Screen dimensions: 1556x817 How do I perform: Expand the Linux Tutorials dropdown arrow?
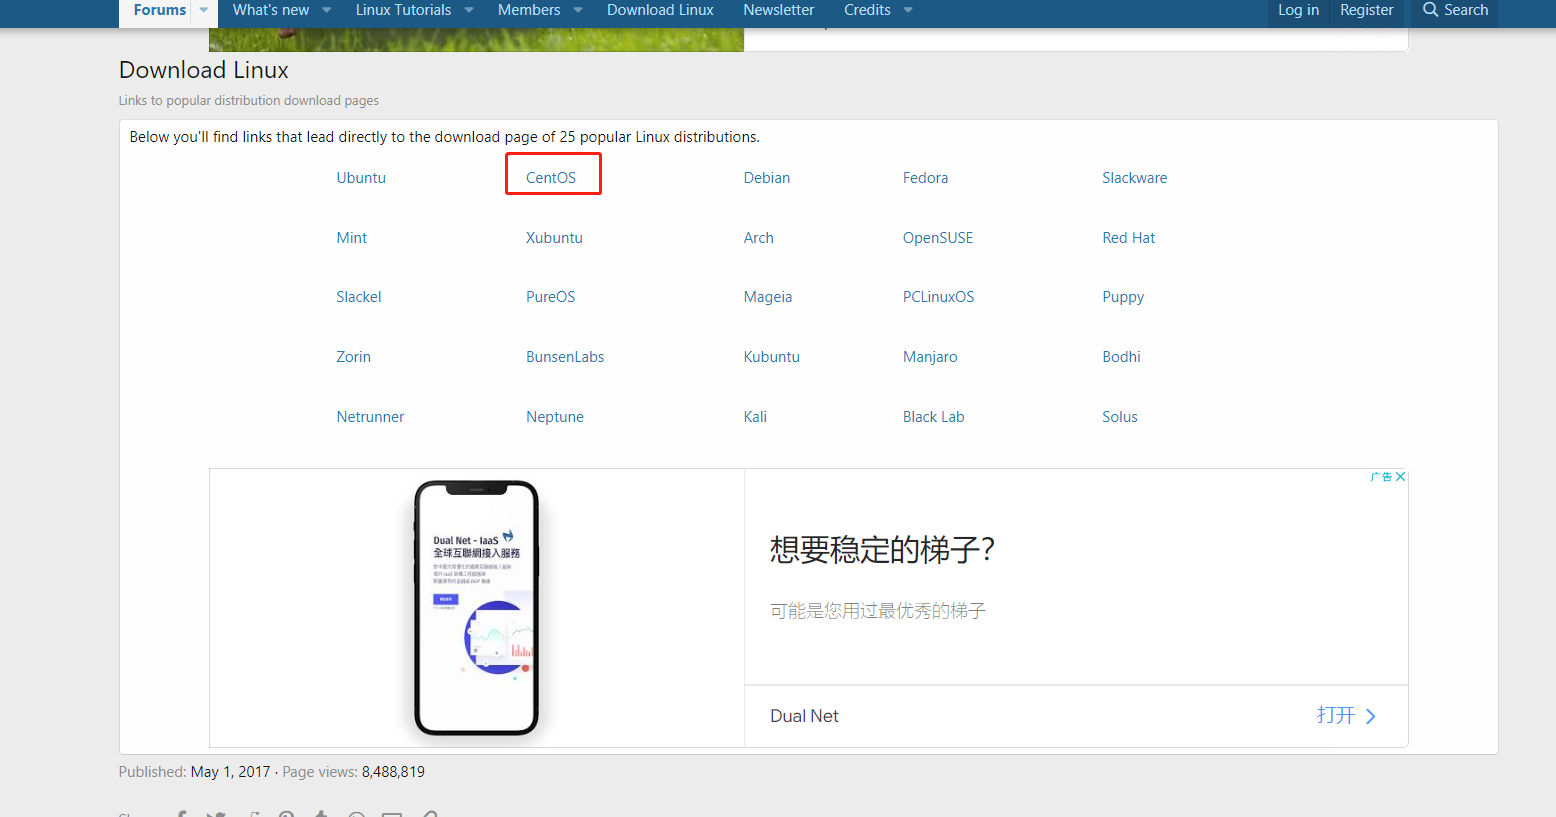coord(469,10)
